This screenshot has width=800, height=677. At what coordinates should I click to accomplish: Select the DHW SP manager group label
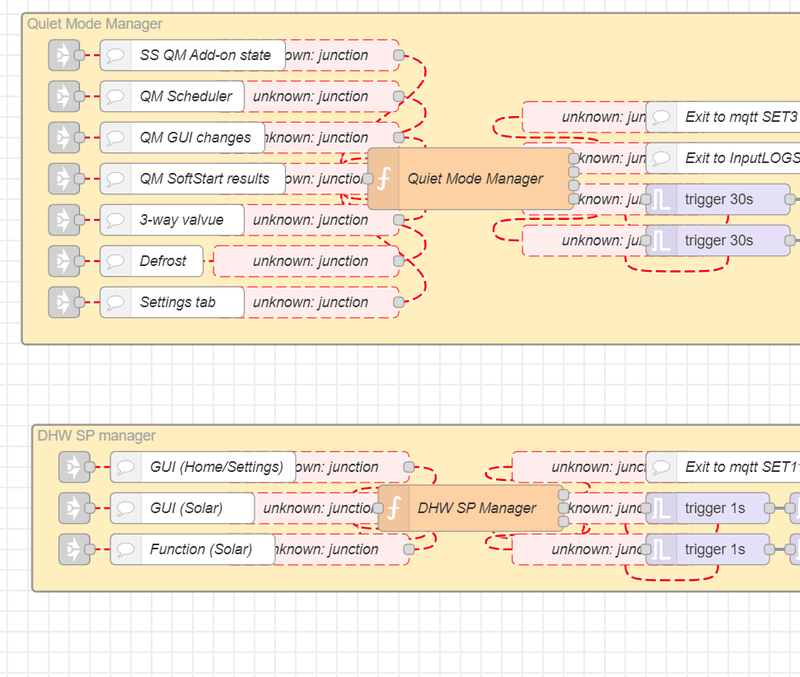96,436
